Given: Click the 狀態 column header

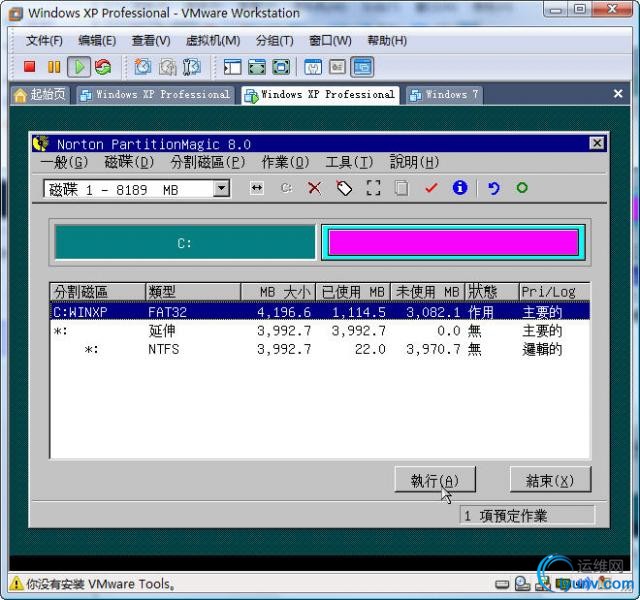Looking at the screenshot, I should (x=492, y=292).
